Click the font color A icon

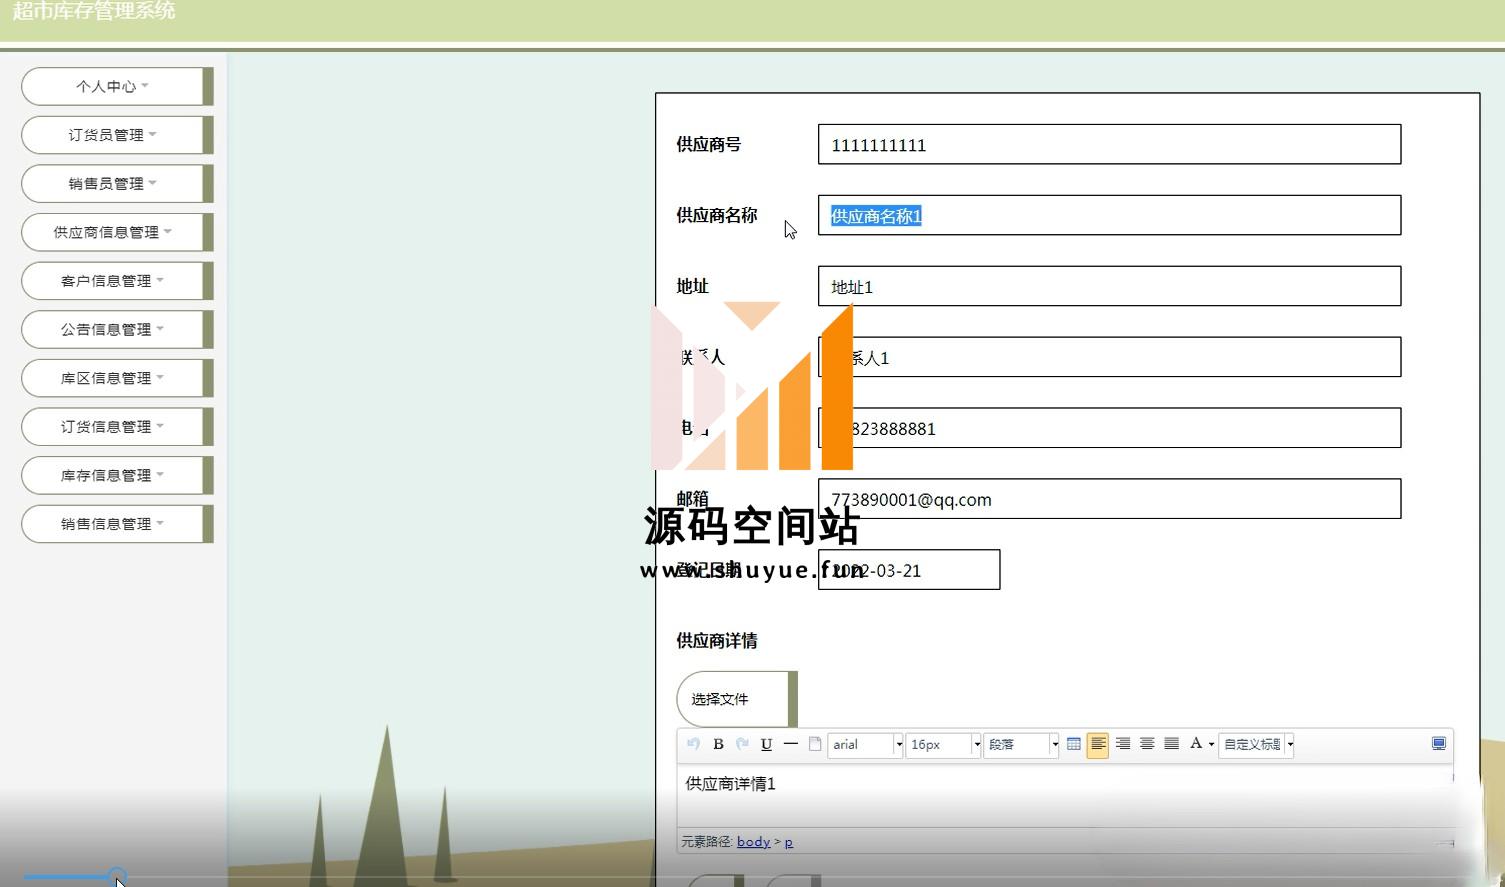tap(1195, 744)
